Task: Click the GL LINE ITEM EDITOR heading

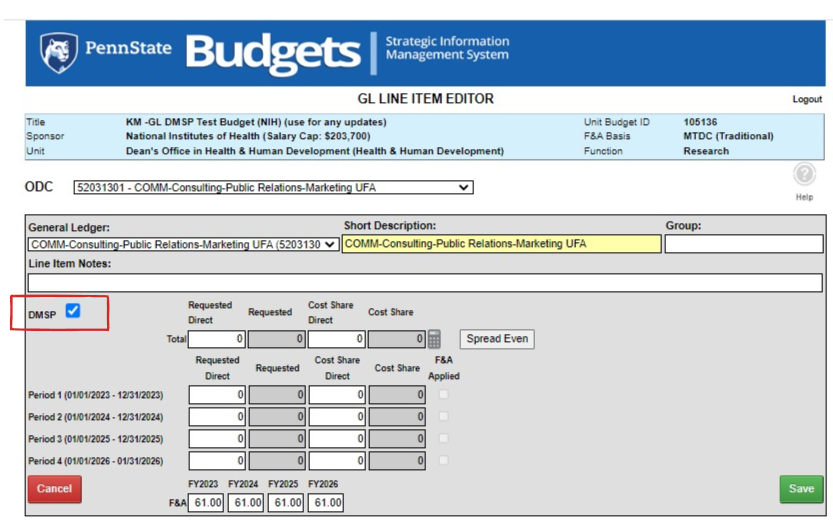Action: 426,99
